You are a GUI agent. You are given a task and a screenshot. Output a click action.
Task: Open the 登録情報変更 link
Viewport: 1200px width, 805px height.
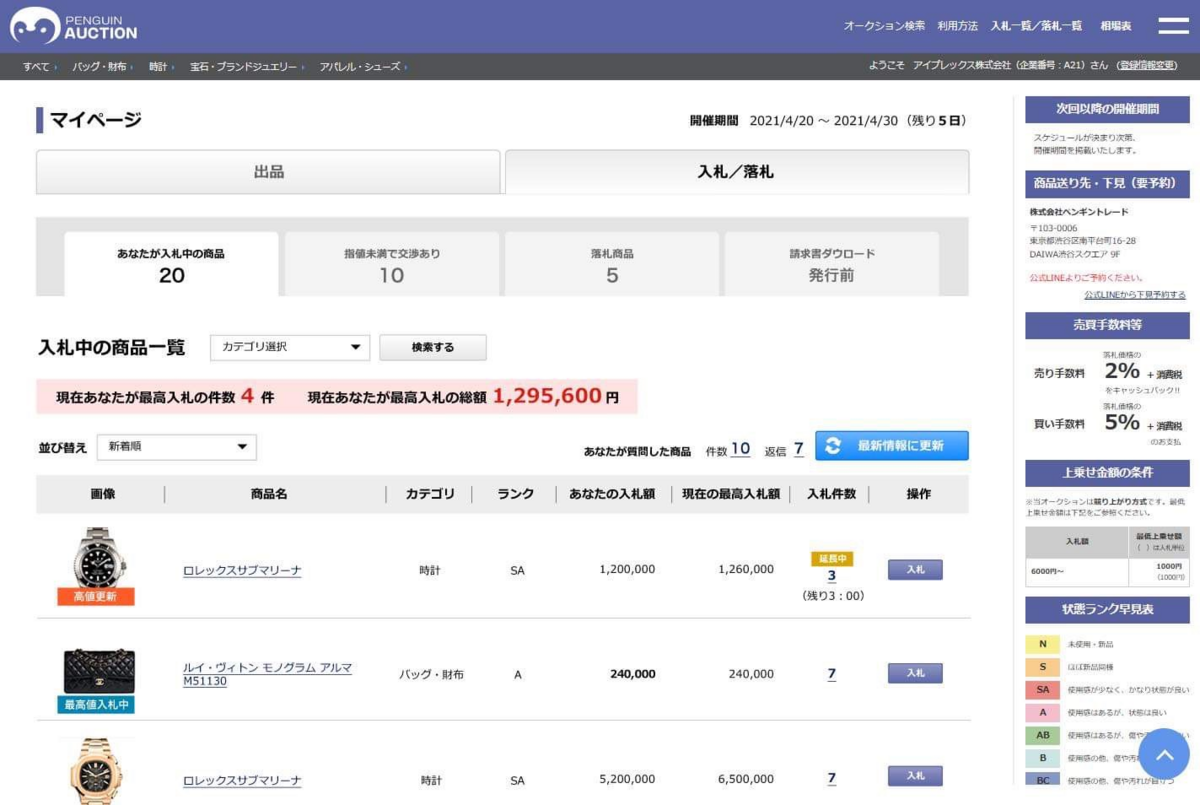tap(1148, 66)
